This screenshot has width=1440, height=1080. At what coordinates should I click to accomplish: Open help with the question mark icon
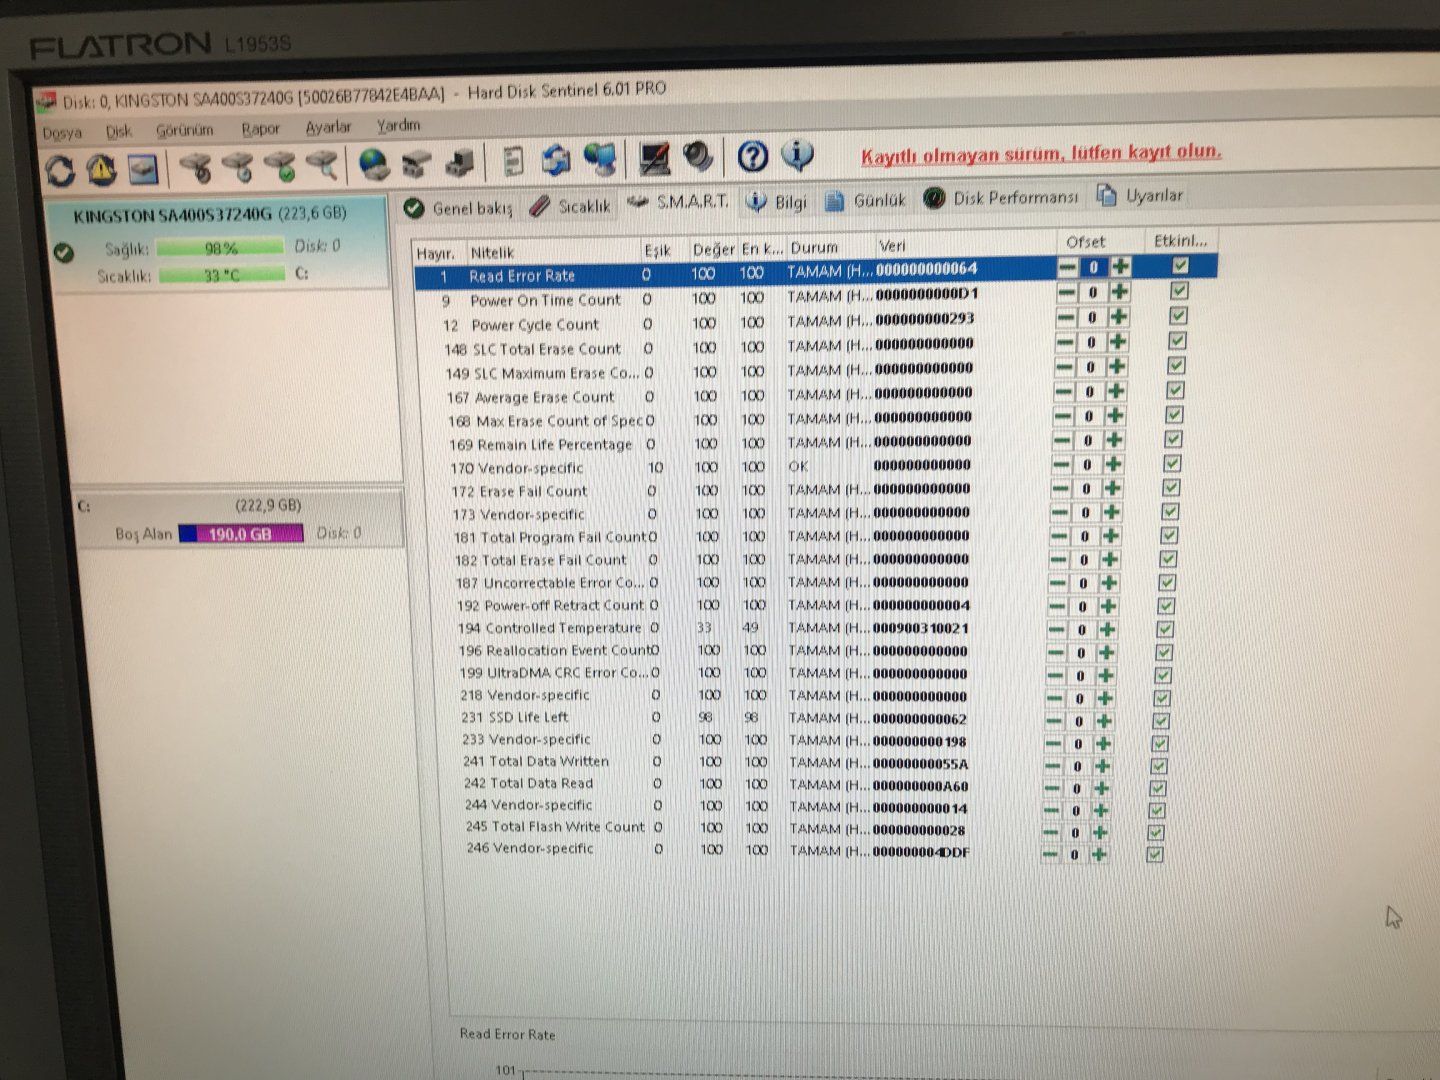point(752,155)
